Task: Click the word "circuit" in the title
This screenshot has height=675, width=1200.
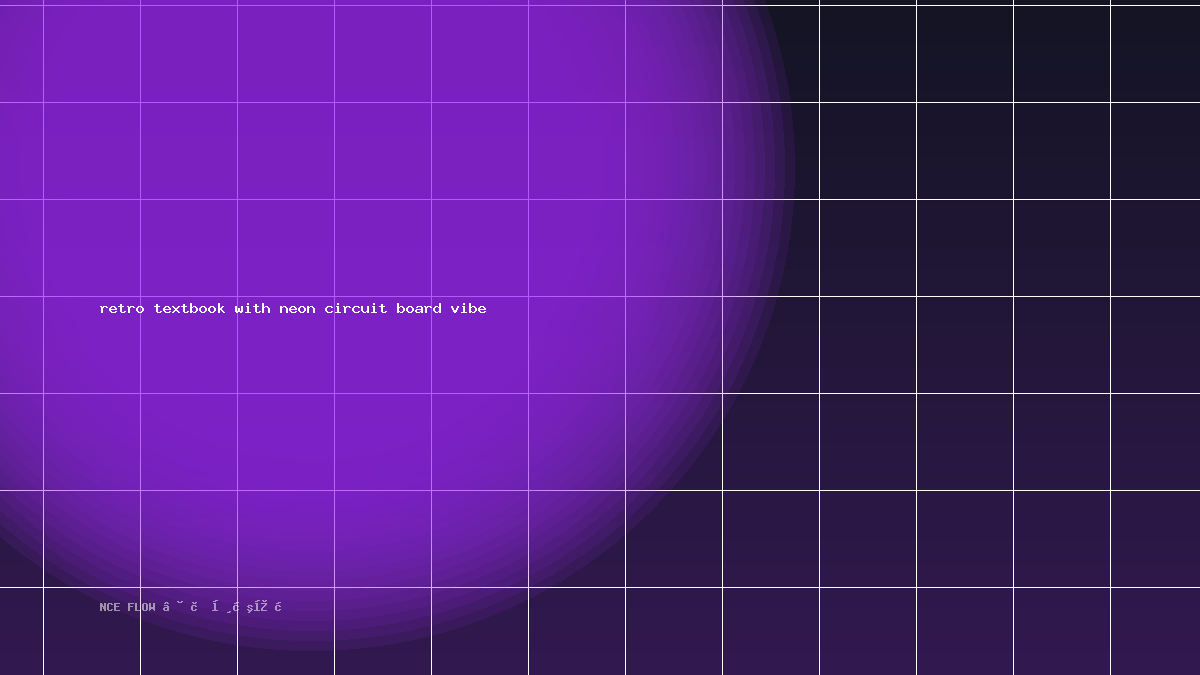Action: click(355, 308)
